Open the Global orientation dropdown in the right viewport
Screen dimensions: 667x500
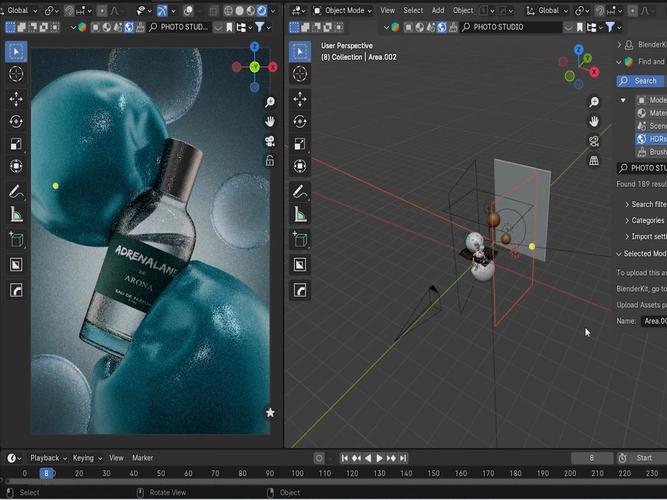(547, 10)
